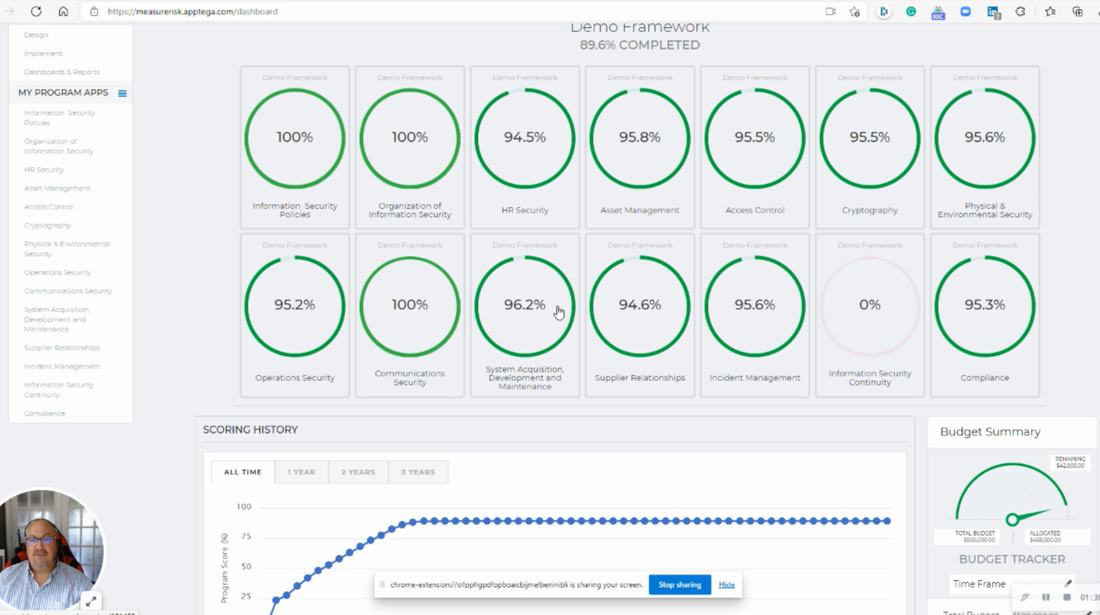Screen dimensions: 1100x615
Task: Click the favorites star icon in address bar
Action: click(855, 12)
